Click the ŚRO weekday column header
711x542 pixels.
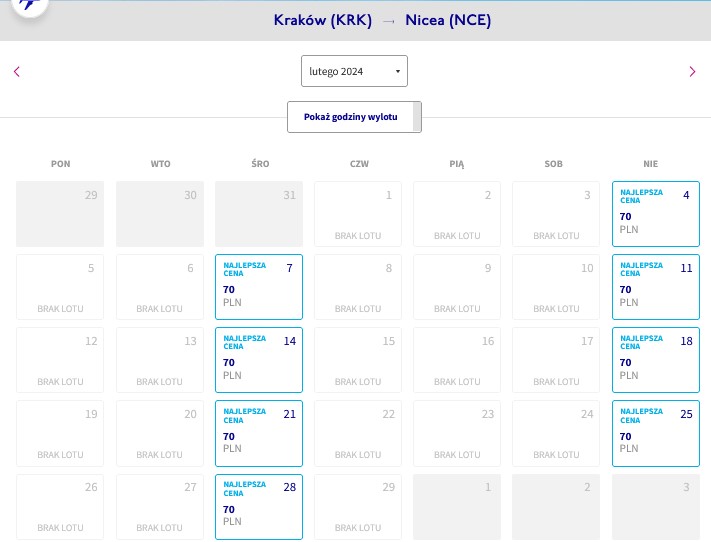click(x=260, y=164)
